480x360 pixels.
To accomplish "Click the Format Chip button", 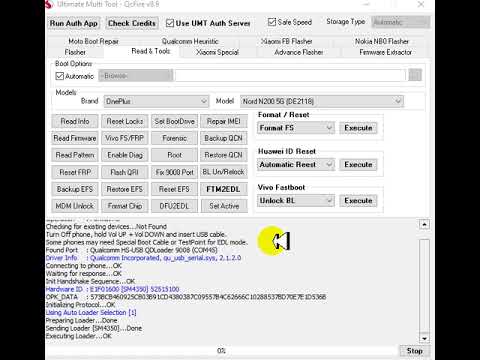I will (125, 206).
